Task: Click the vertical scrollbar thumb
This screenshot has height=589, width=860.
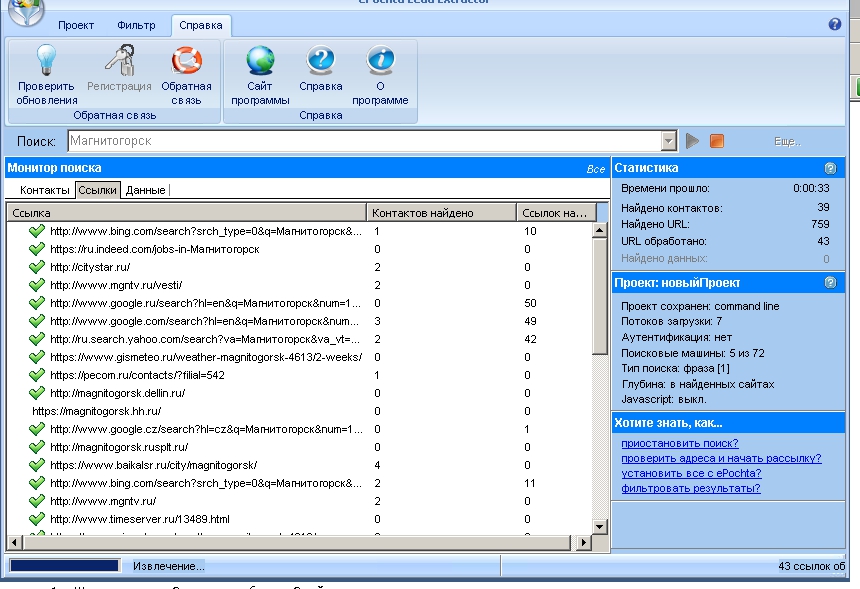Action: 599,297
